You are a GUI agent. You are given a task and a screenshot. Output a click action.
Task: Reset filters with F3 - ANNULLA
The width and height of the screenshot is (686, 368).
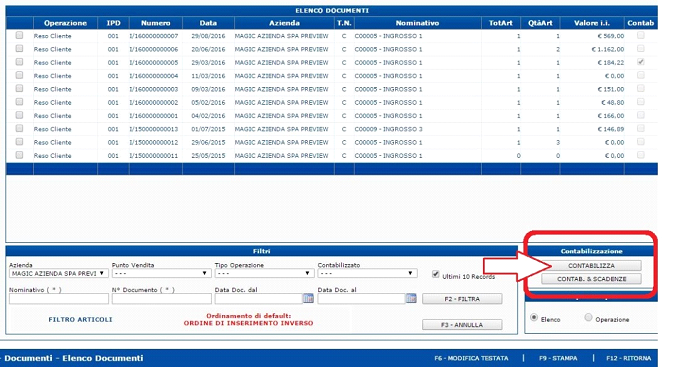[462, 325]
